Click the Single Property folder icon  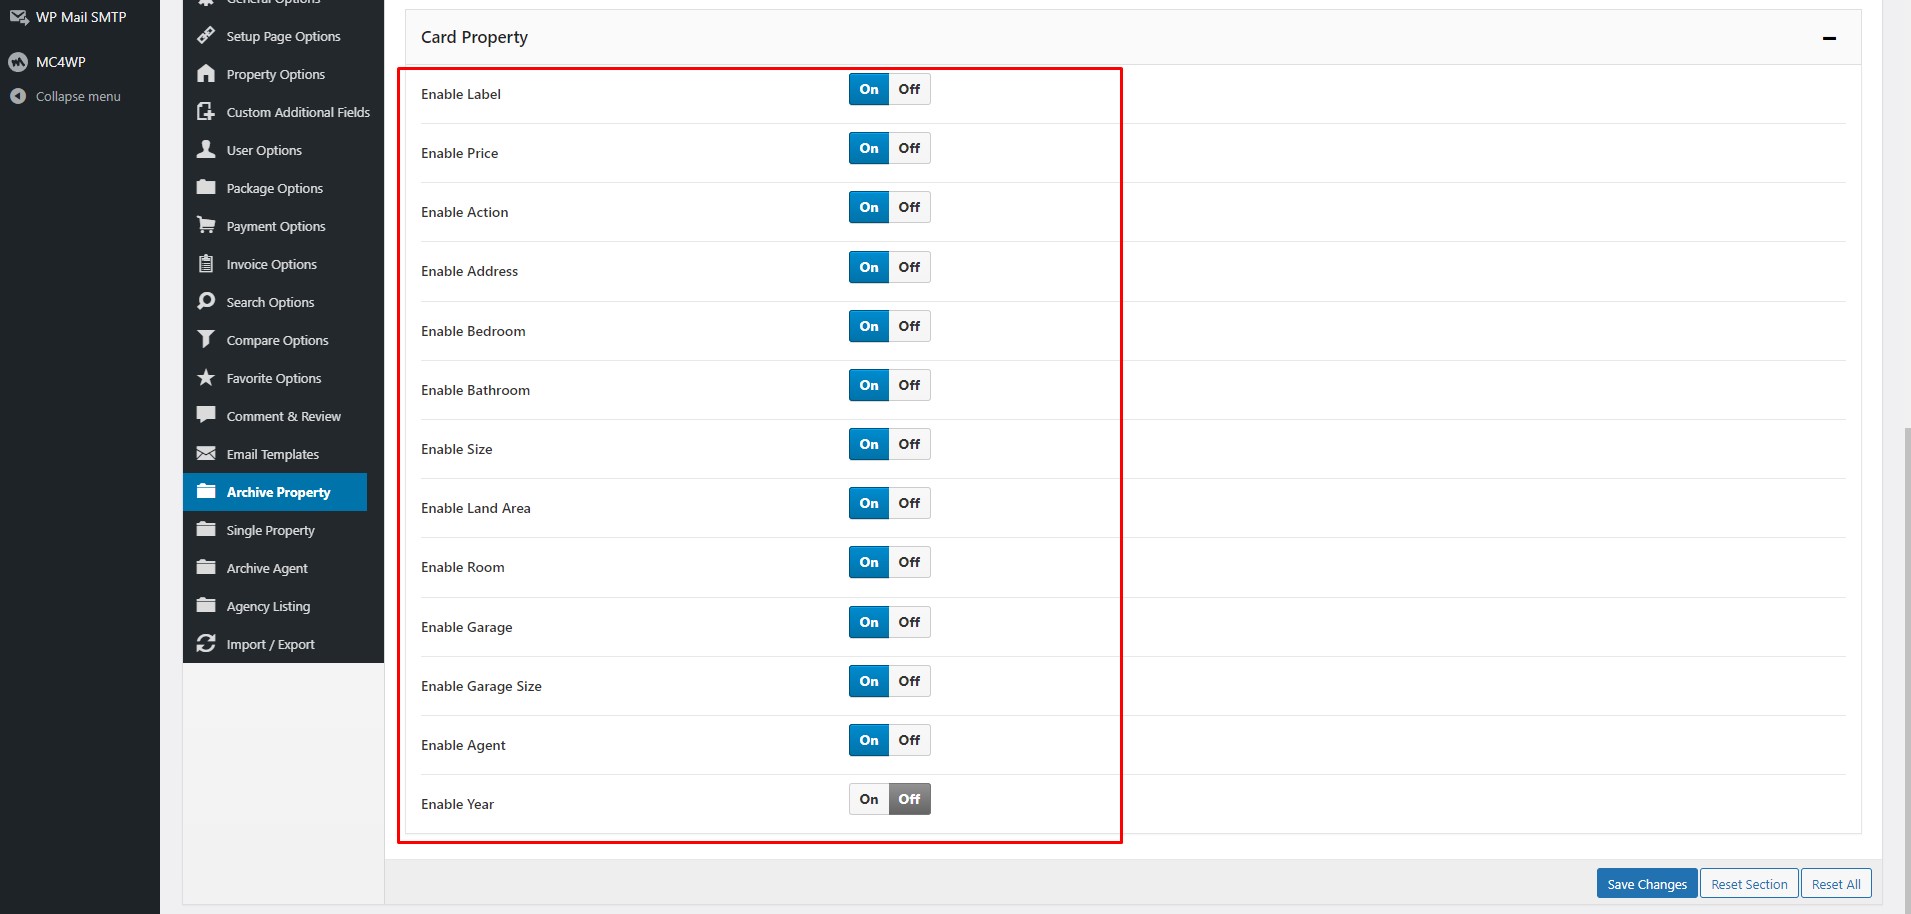pyautogui.click(x=206, y=530)
